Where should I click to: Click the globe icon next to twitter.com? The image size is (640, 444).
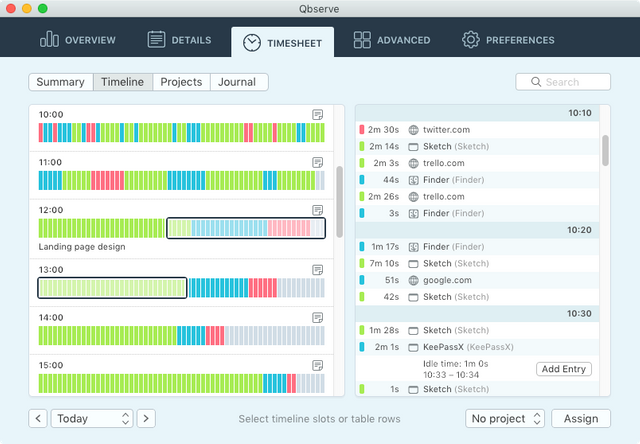point(413,130)
